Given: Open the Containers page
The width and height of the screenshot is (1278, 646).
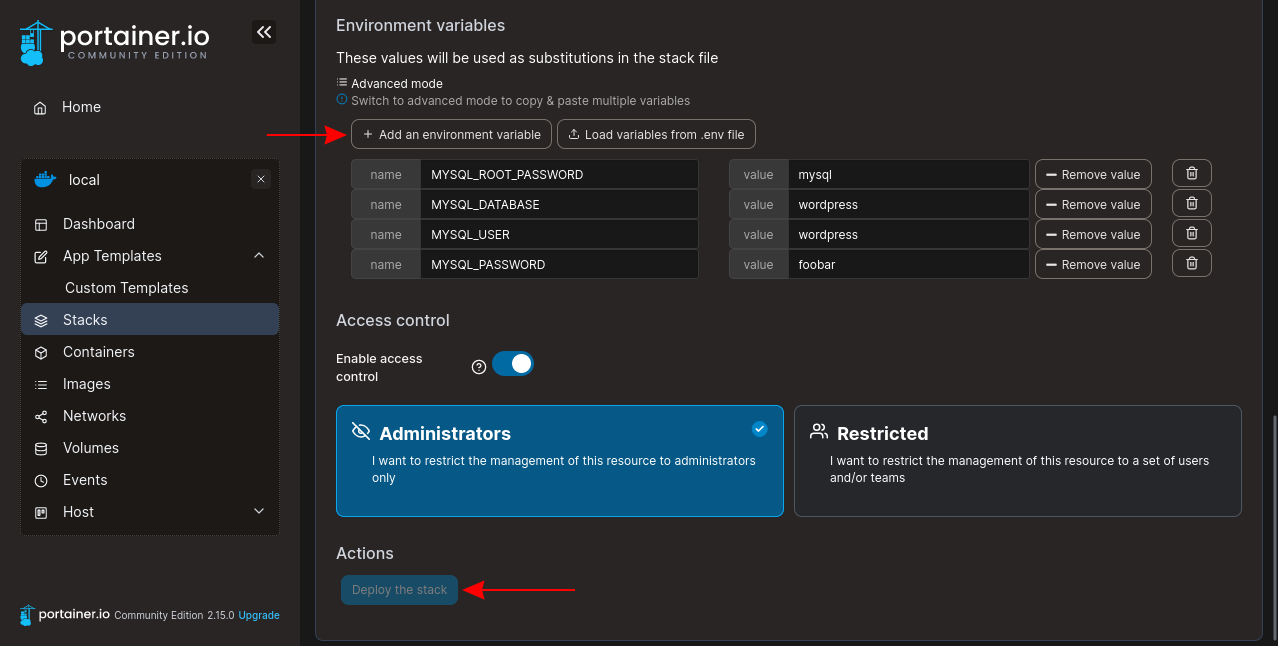Looking at the screenshot, I should click(98, 352).
